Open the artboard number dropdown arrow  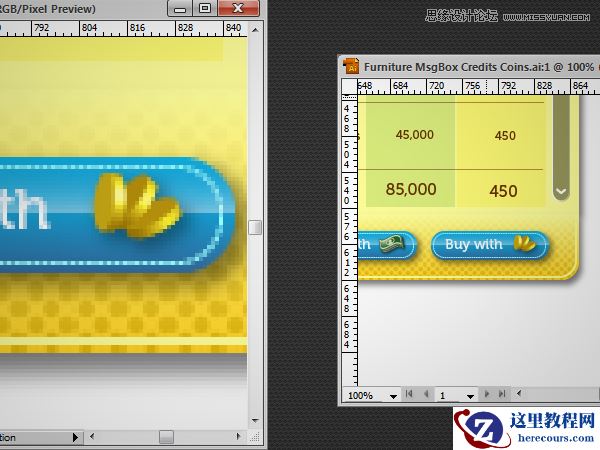[x=471, y=396]
